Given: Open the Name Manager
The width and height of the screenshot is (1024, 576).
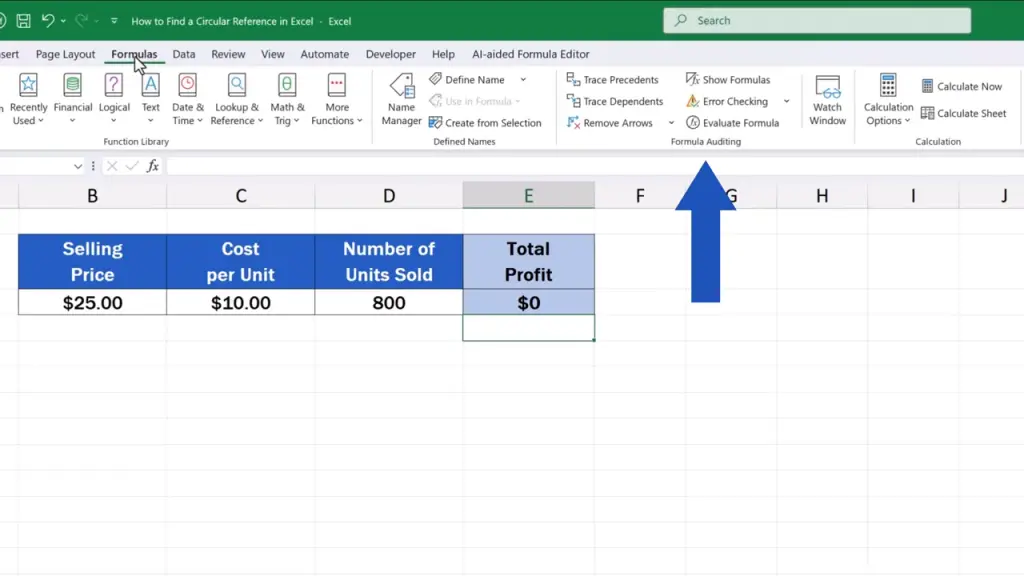Looking at the screenshot, I should tap(401, 100).
